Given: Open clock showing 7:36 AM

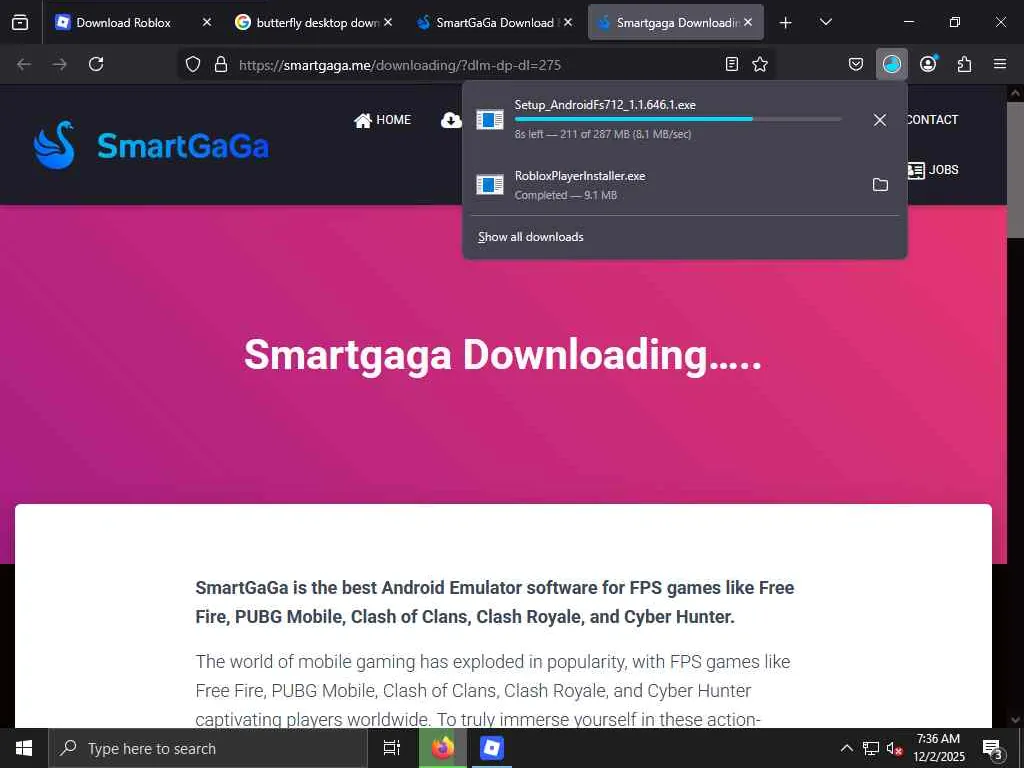Looking at the screenshot, I should [938, 748].
